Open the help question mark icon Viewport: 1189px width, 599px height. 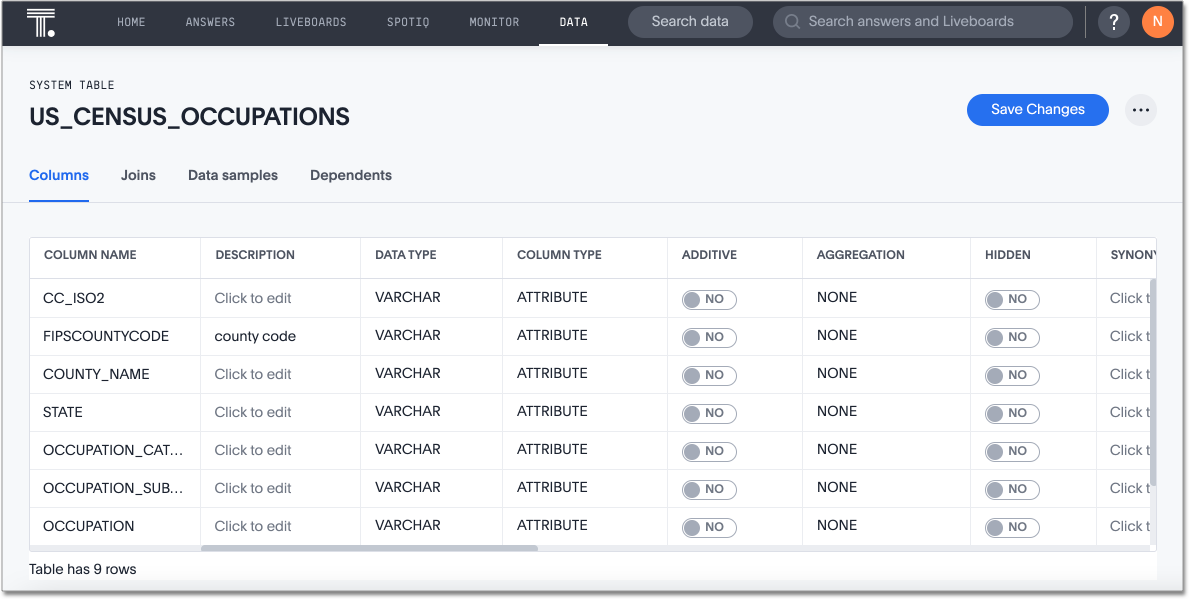(1114, 22)
